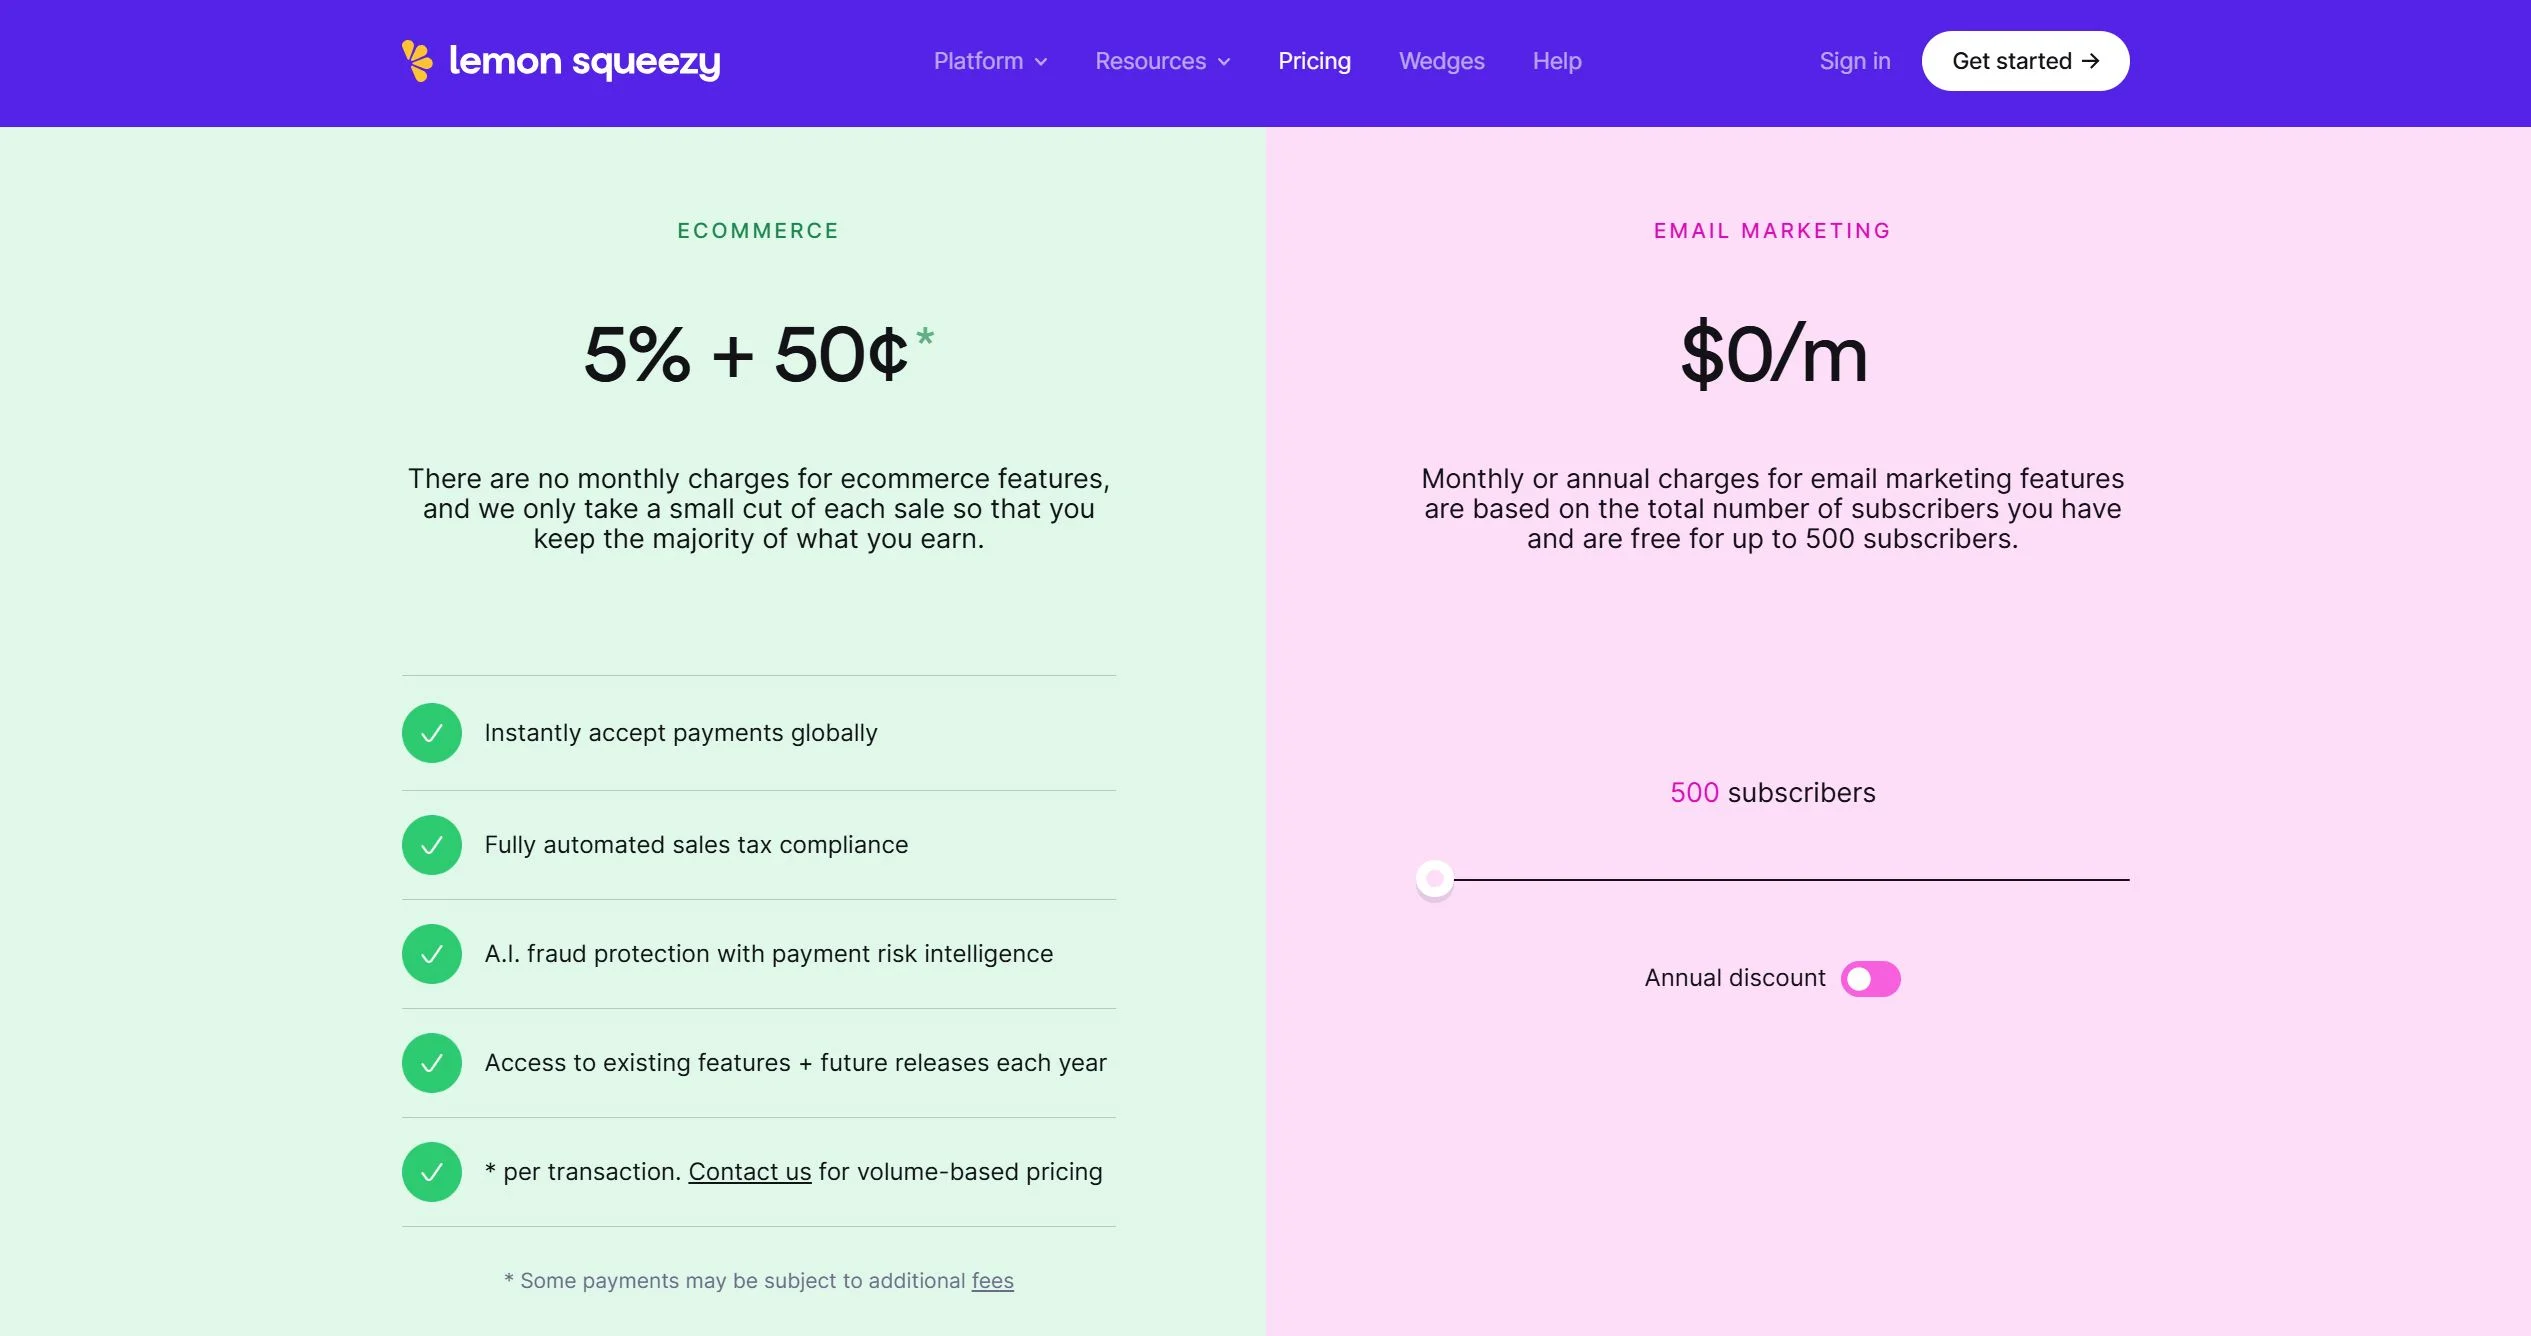The height and width of the screenshot is (1336, 2531).
Task: Click the lemon squeezy wordmark in header
Action: (x=585, y=61)
